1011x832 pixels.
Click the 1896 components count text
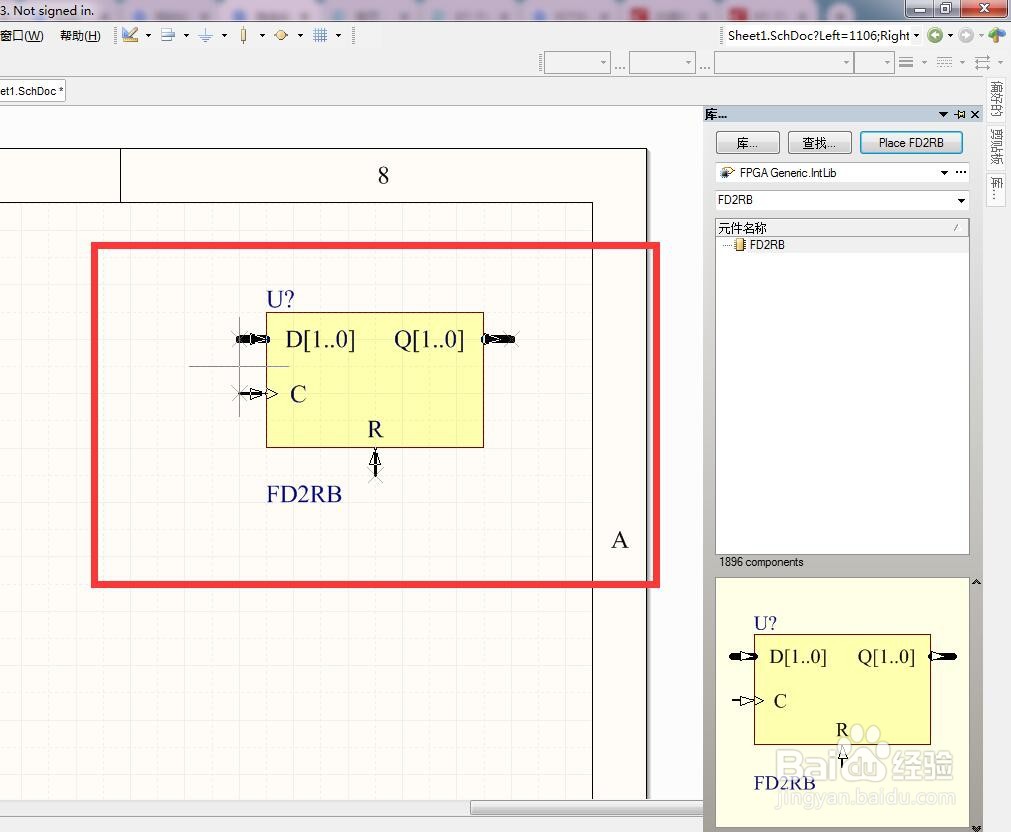click(761, 562)
